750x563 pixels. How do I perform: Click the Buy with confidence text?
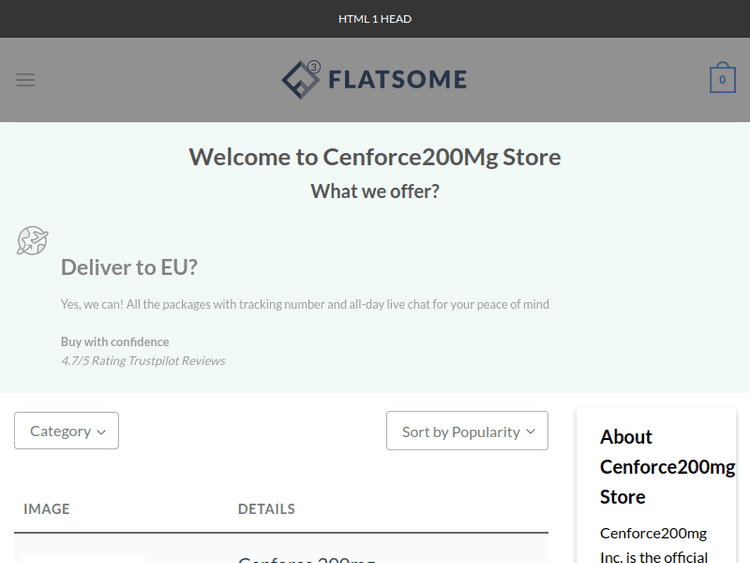coord(115,342)
